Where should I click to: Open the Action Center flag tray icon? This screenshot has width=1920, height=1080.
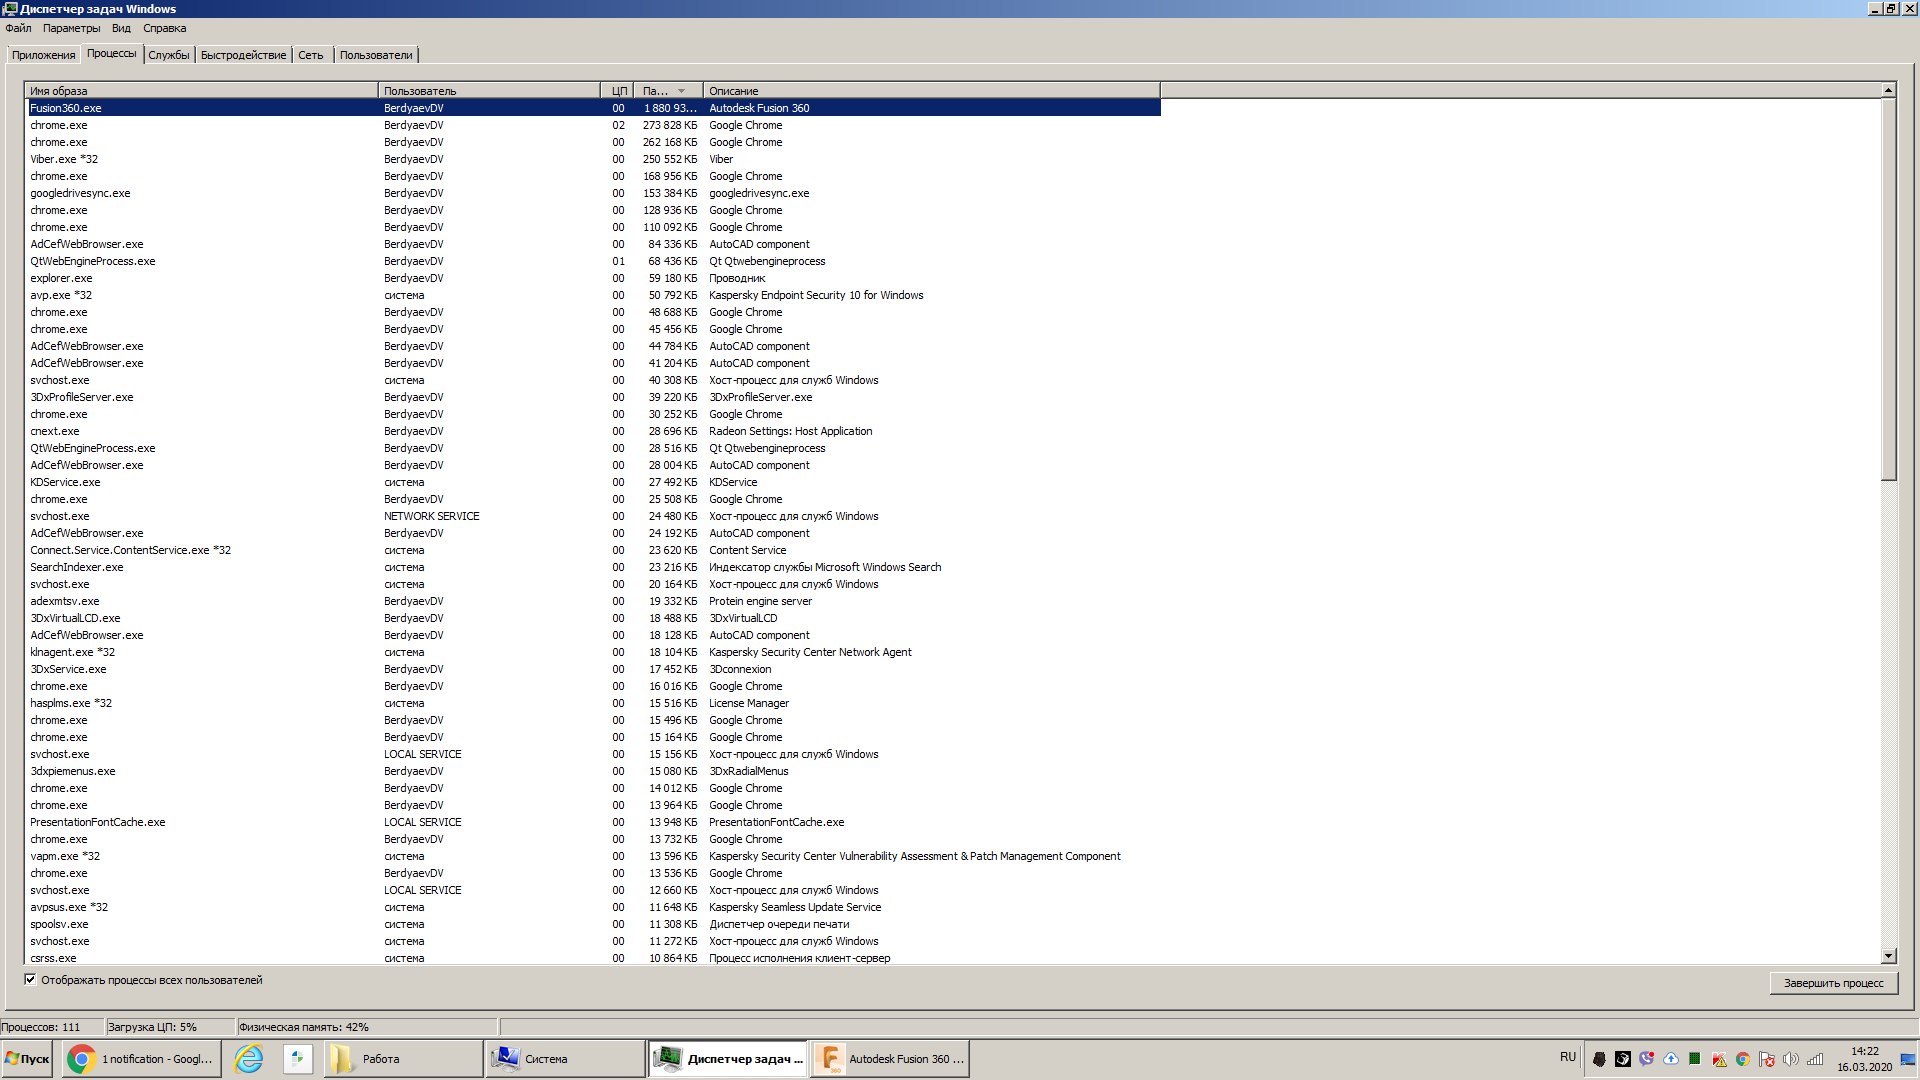[1767, 1059]
